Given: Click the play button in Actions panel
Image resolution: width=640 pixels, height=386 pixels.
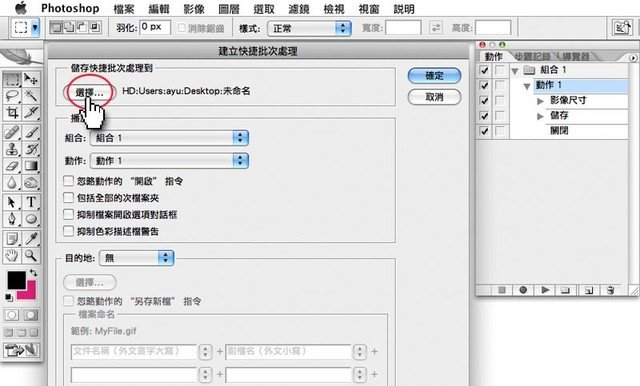Looking at the screenshot, I should (545, 290).
